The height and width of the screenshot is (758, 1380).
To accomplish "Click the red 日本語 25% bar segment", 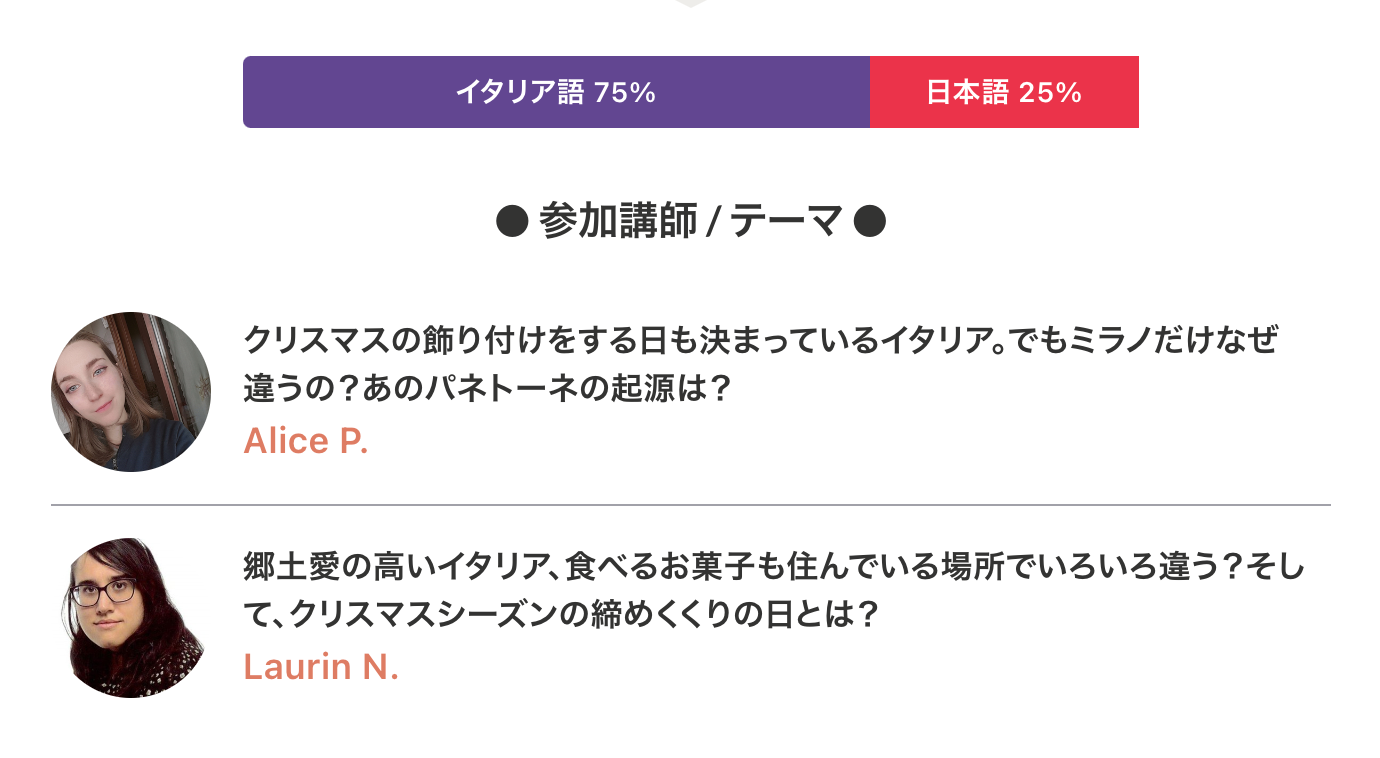I will [x=1004, y=92].
